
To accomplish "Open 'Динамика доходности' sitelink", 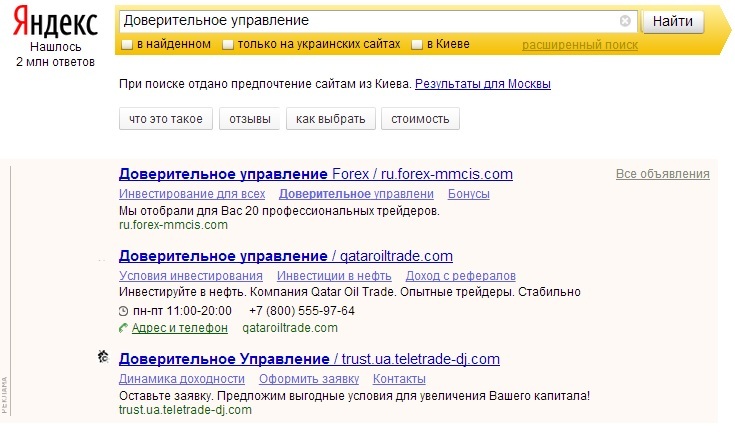I will pos(182,379).
